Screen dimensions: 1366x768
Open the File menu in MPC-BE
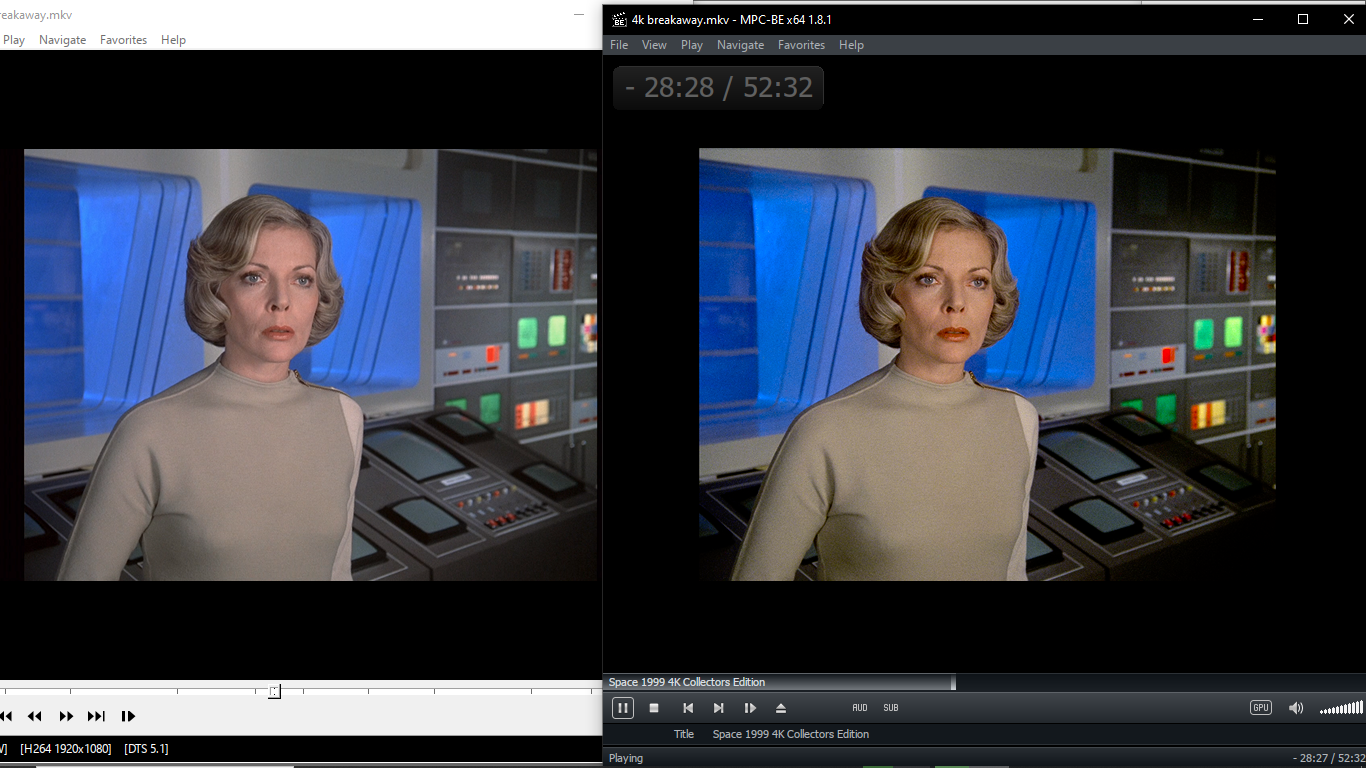click(619, 45)
